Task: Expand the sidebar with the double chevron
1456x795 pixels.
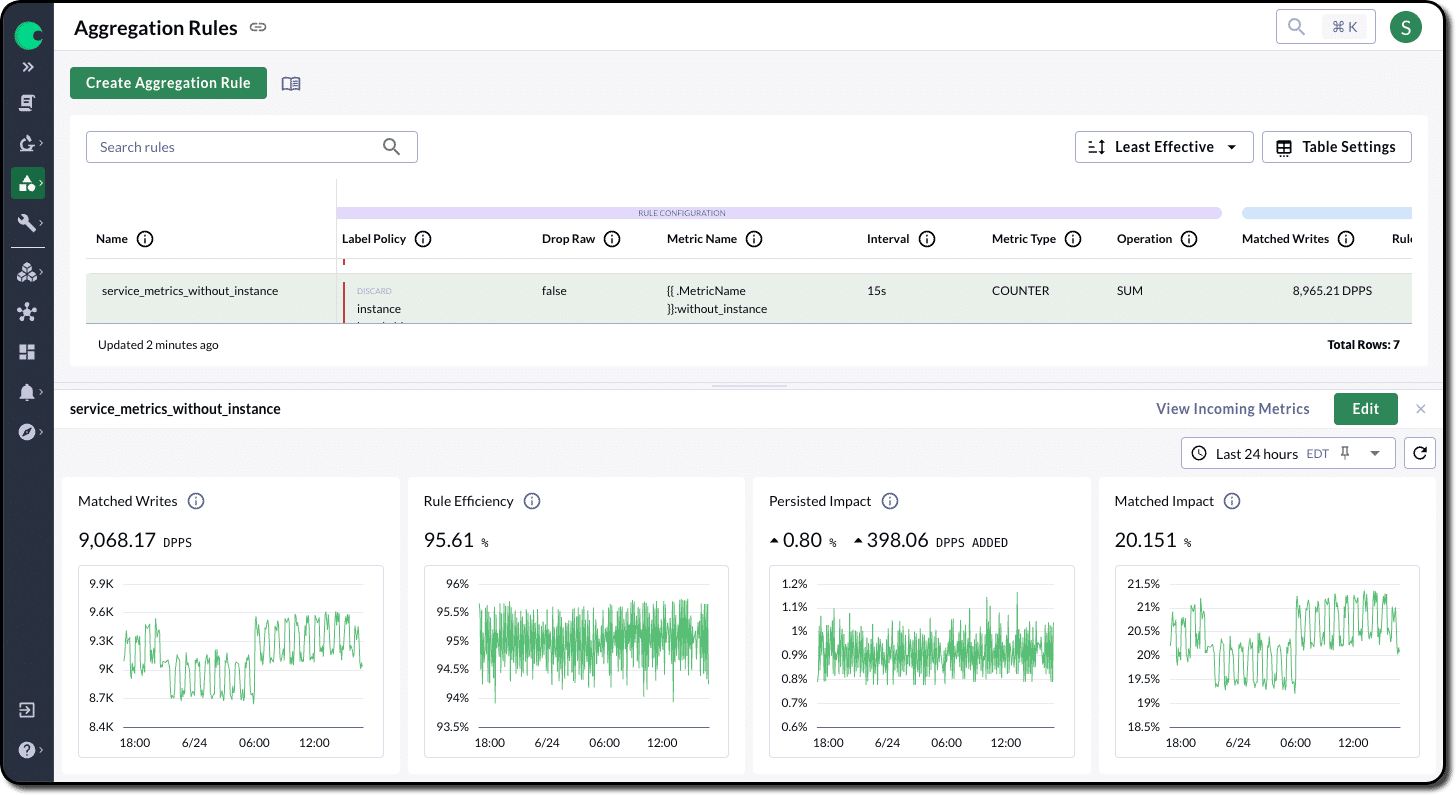Action: [x=28, y=67]
